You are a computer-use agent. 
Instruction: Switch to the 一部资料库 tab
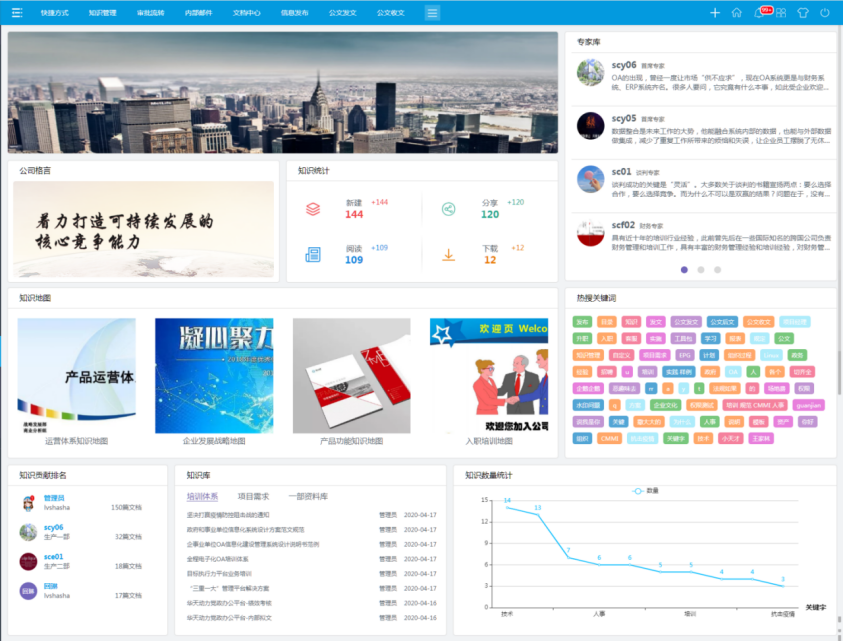pyautogui.click(x=308, y=496)
